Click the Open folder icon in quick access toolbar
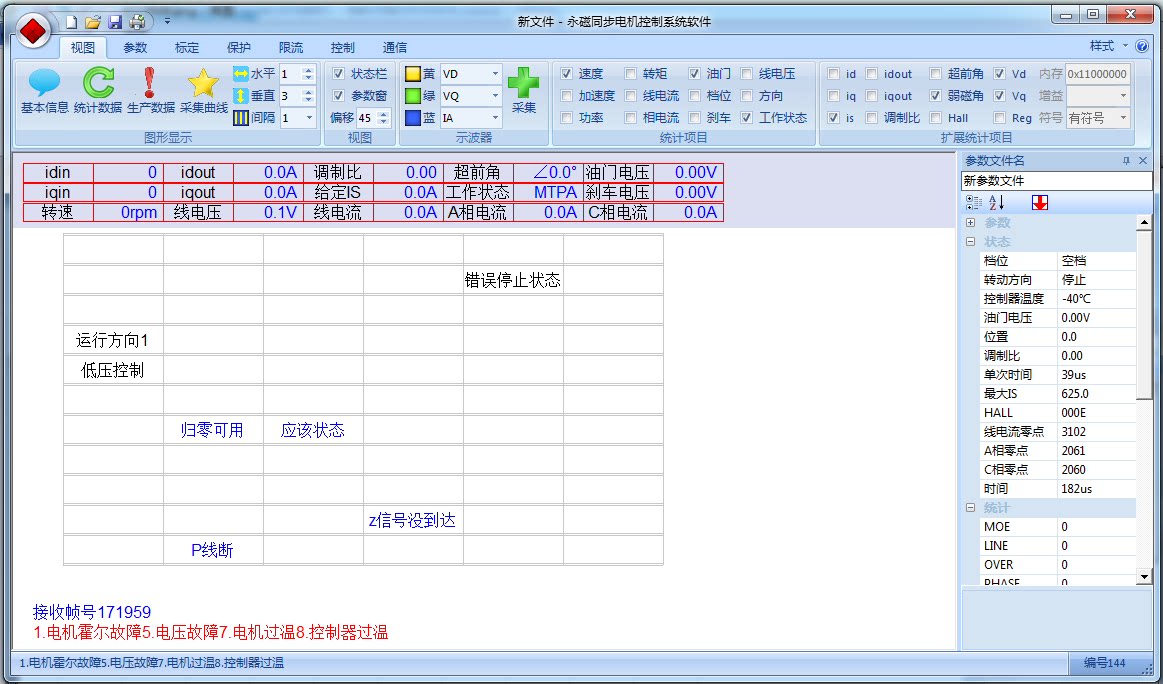 pyautogui.click(x=93, y=22)
